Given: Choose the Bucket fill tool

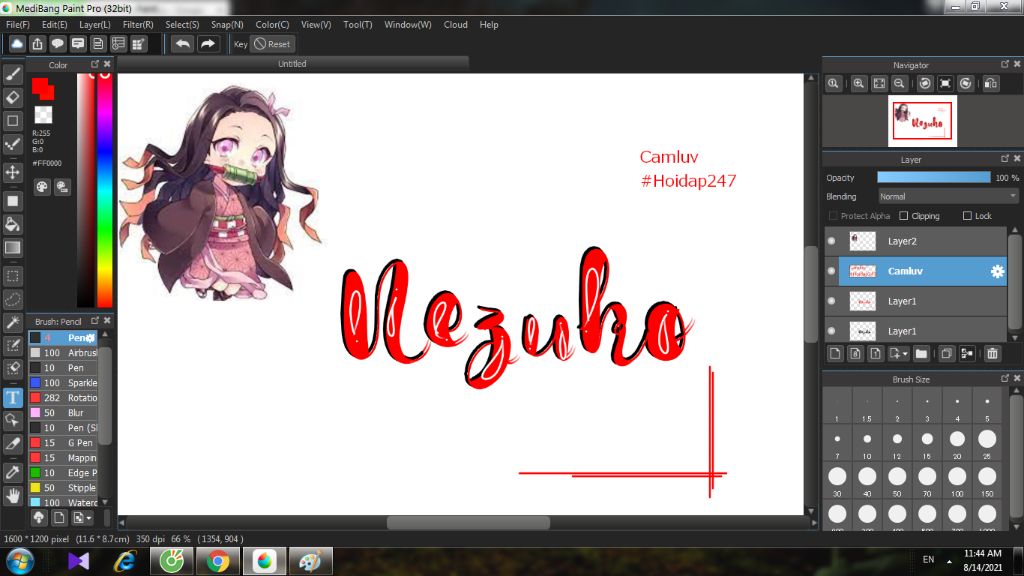Looking at the screenshot, I should coord(13,224).
